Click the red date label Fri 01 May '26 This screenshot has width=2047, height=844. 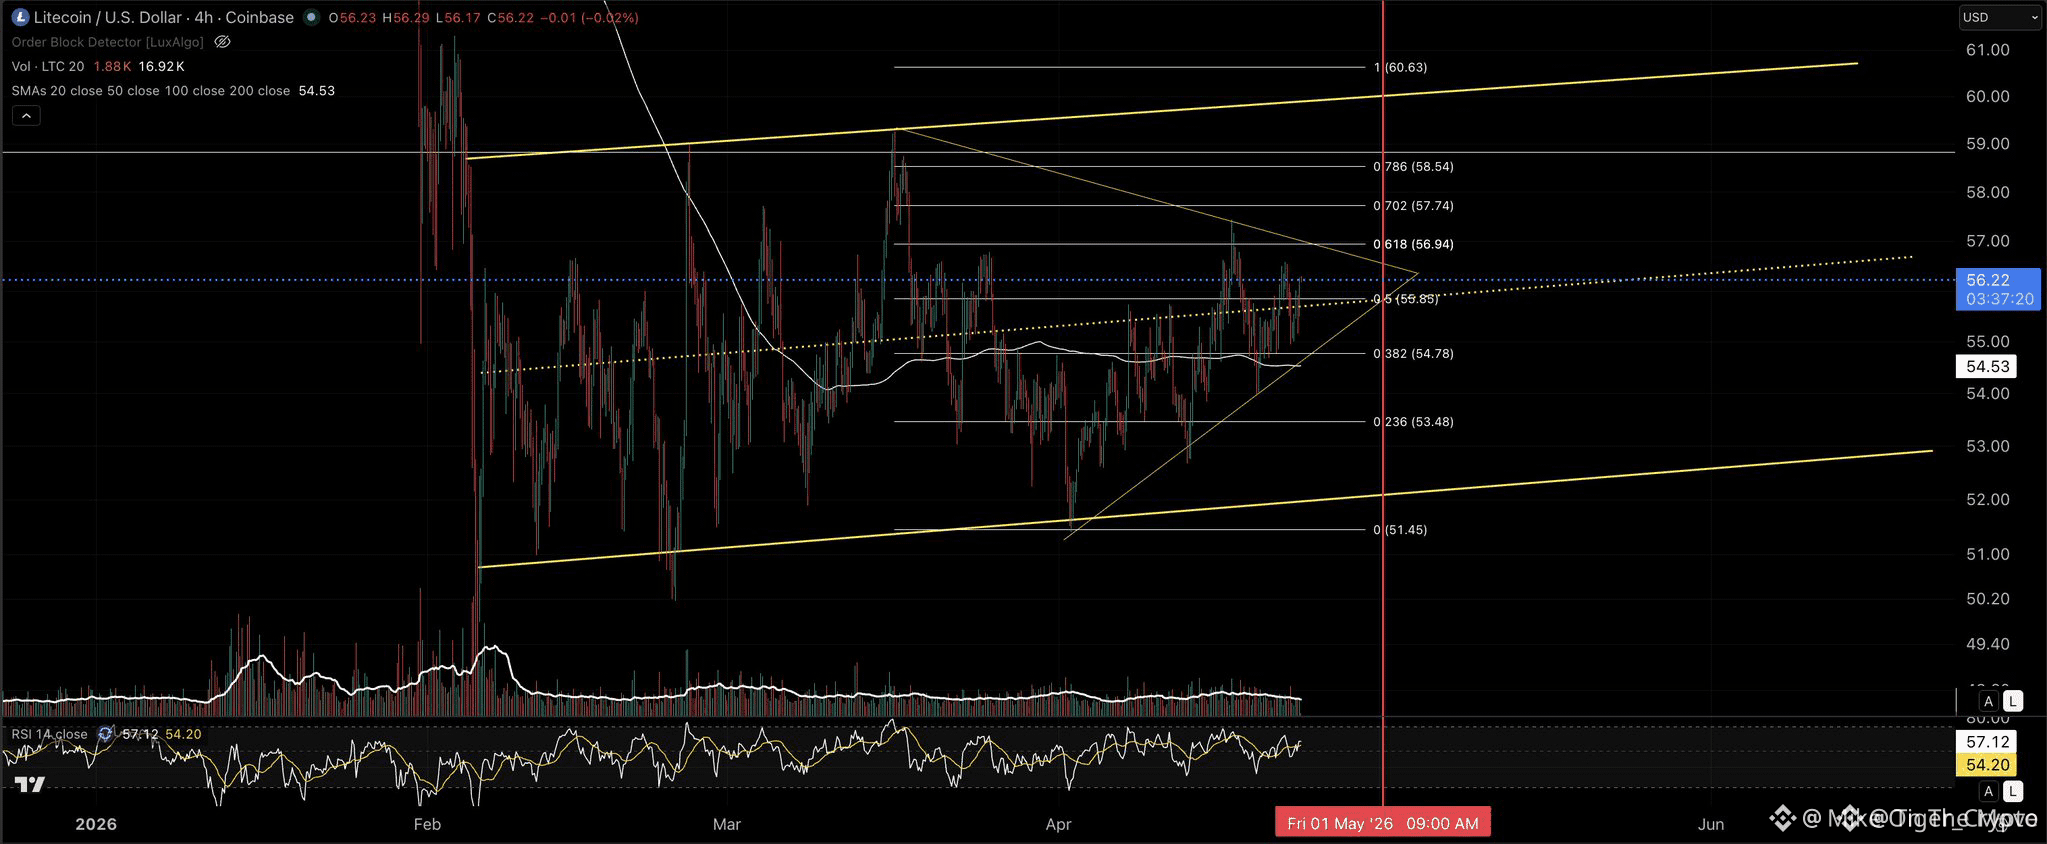click(x=1383, y=823)
